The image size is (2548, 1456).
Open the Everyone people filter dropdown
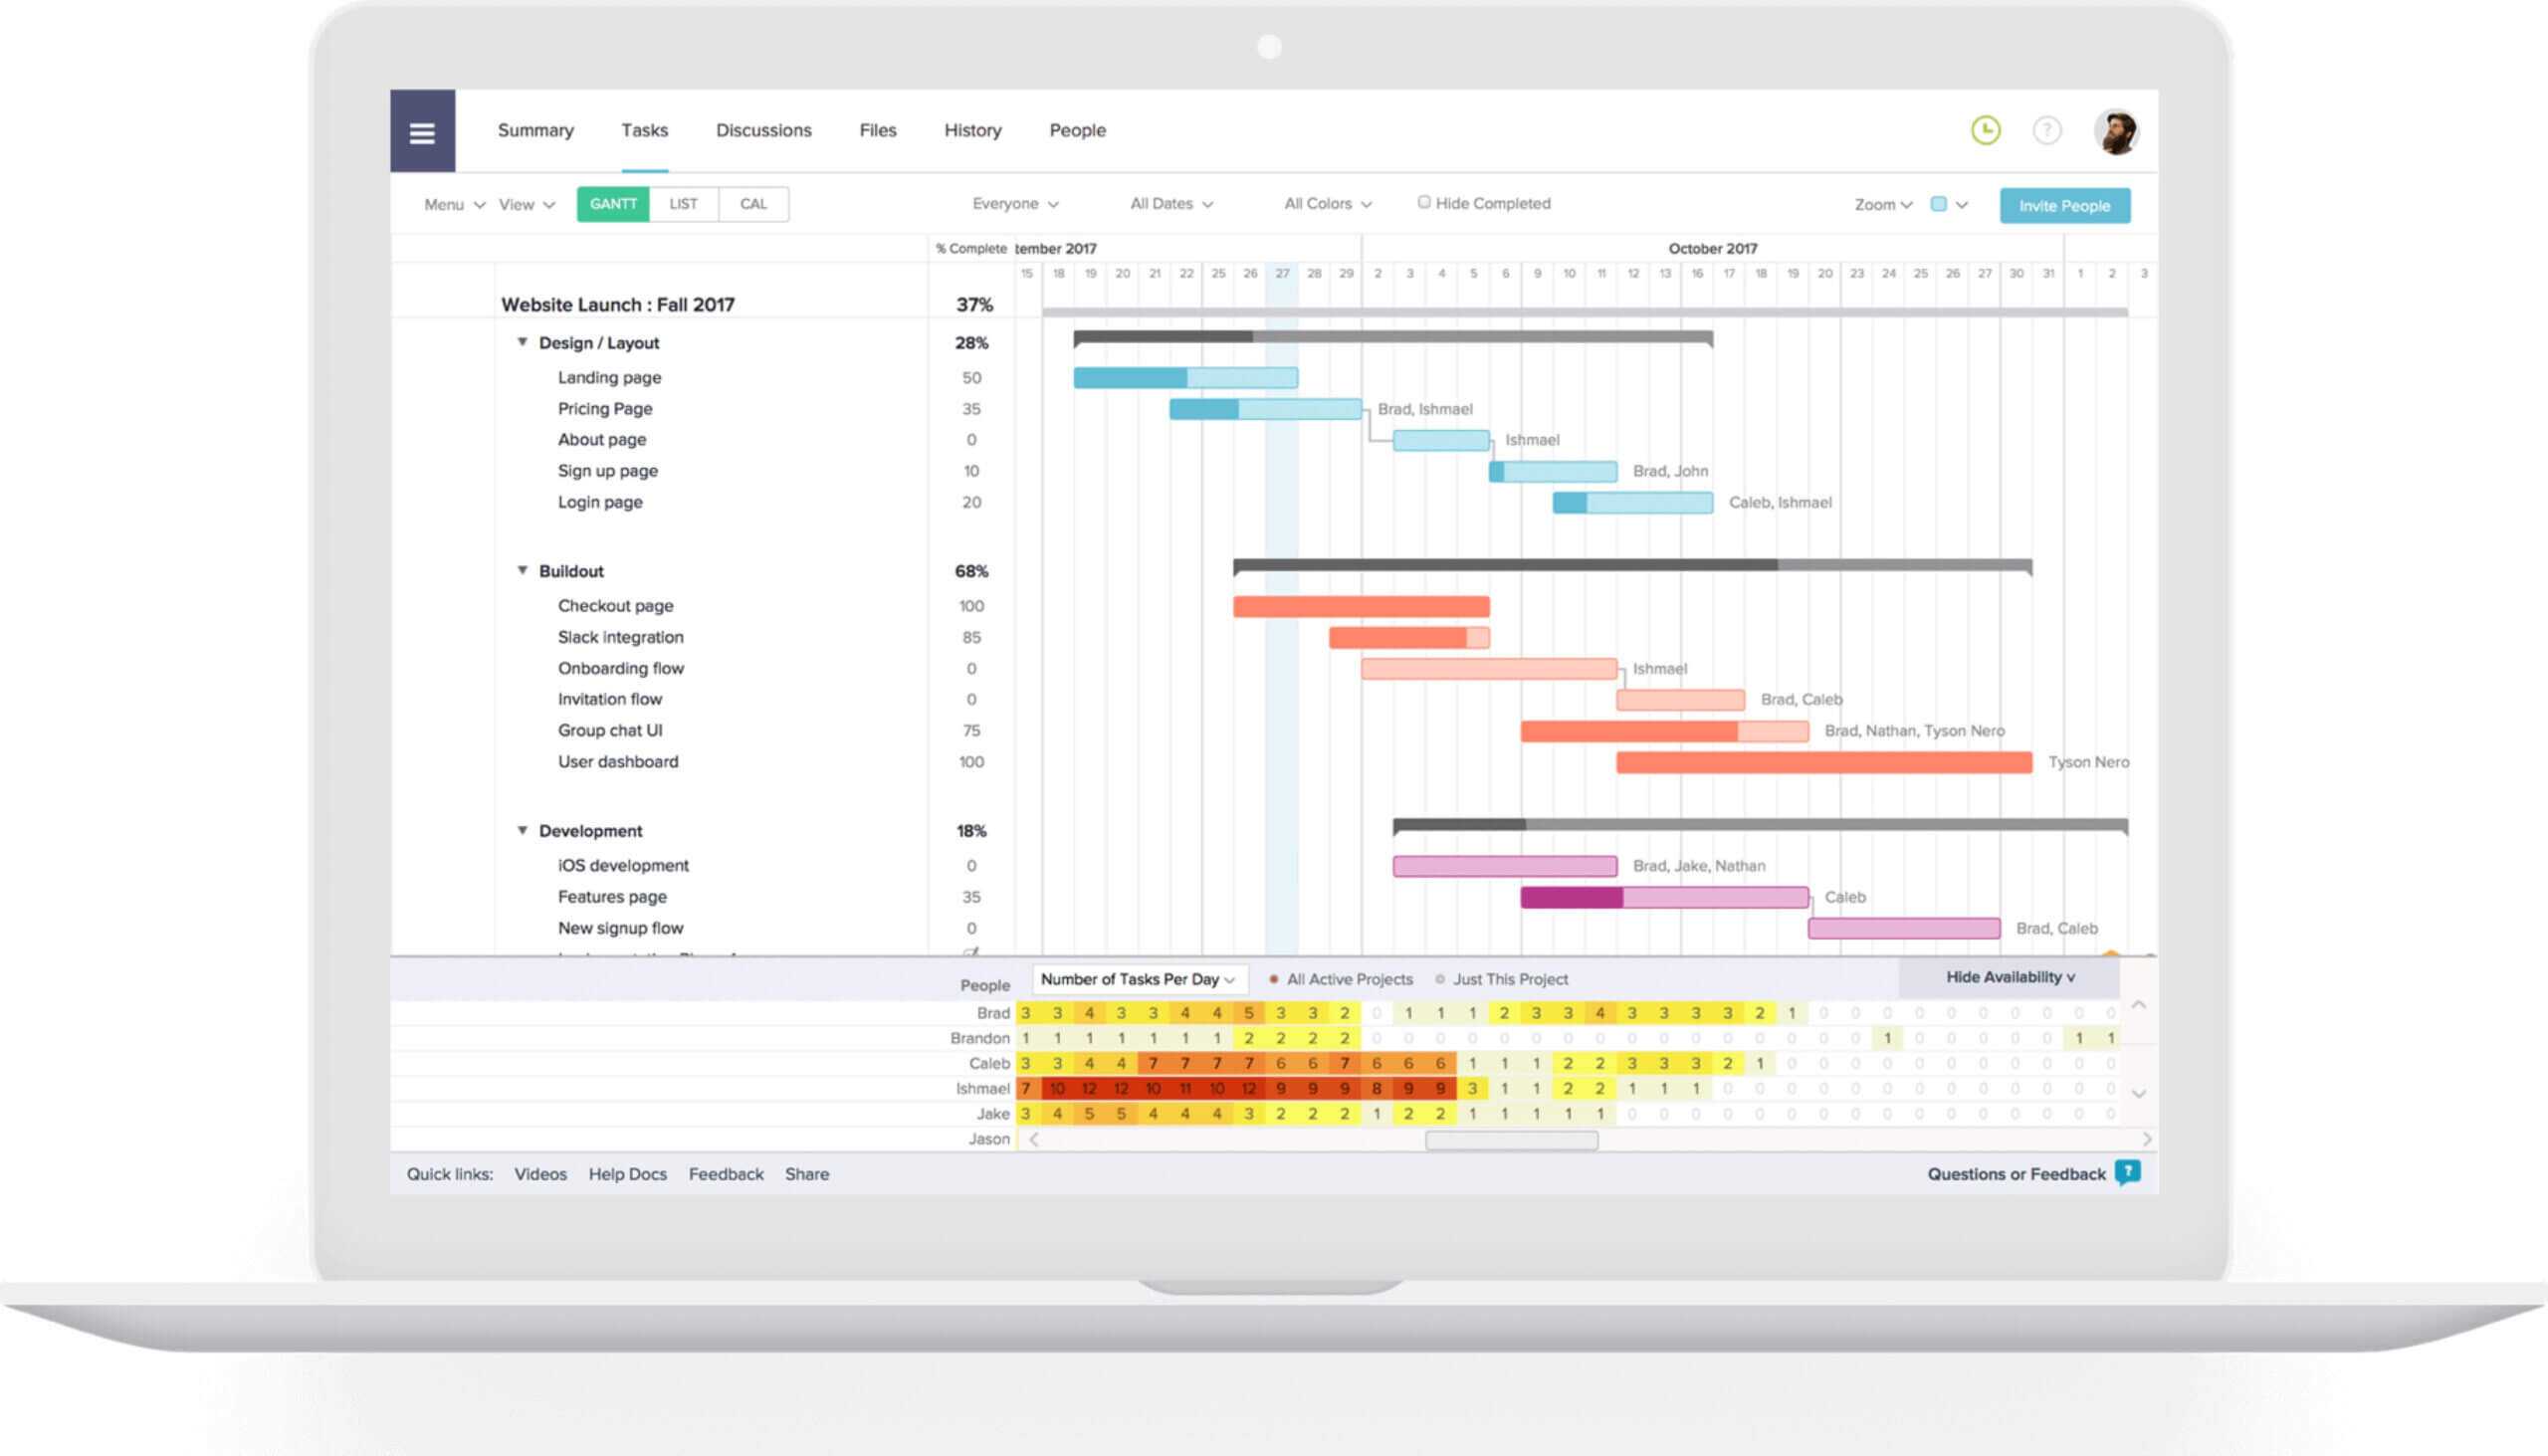[1017, 203]
